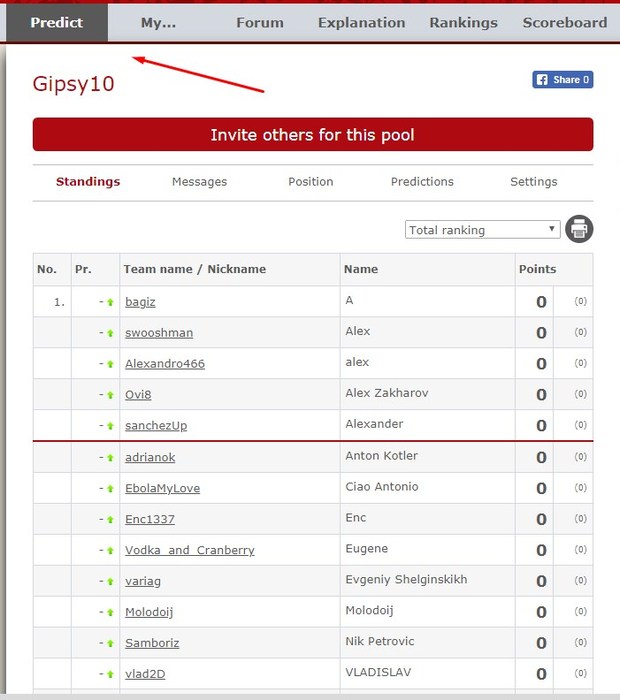This screenshot has width=620, height=700.
Task: Switch to the Position tab
Action: point(311,182)
